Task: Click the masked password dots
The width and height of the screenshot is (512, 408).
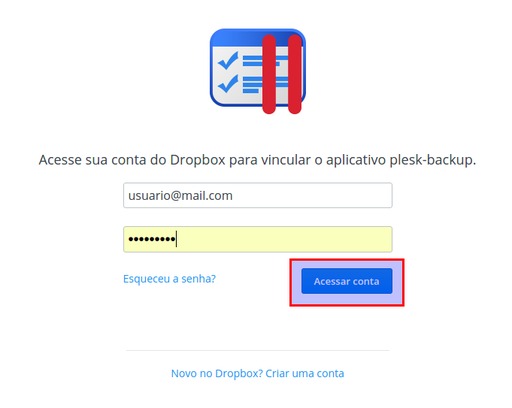Action: [152, 239]
